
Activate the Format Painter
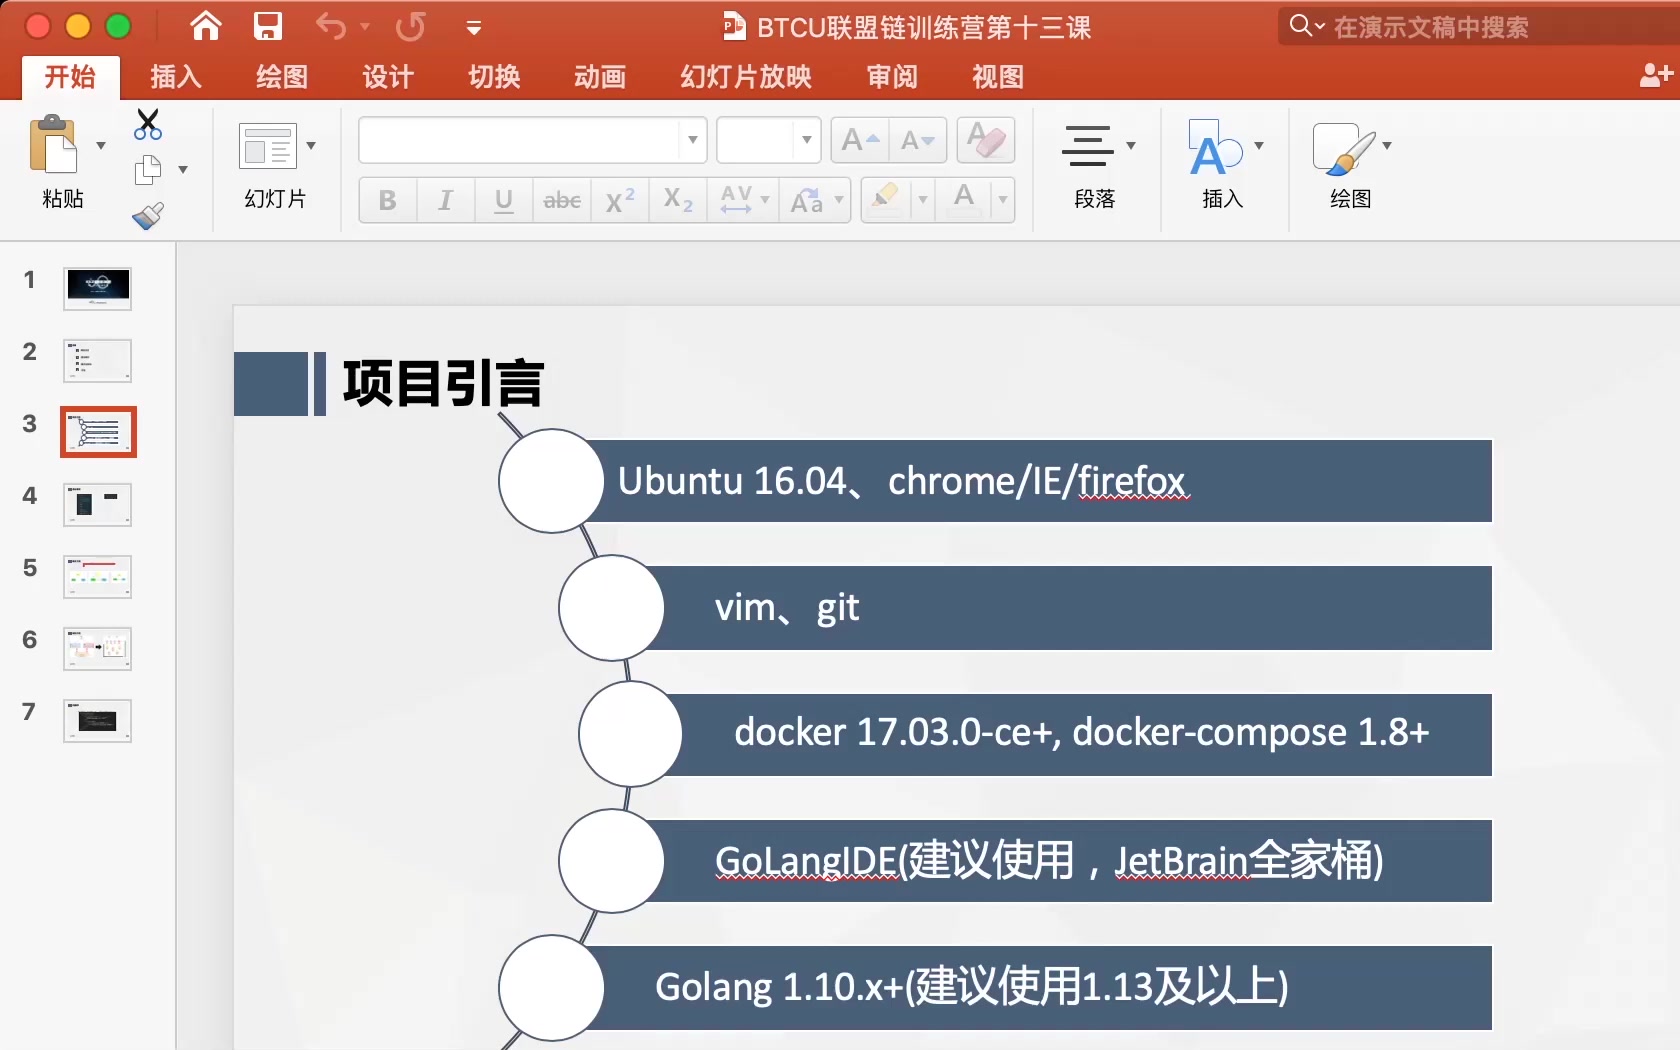pyautogui.click(x=147, y=215)
